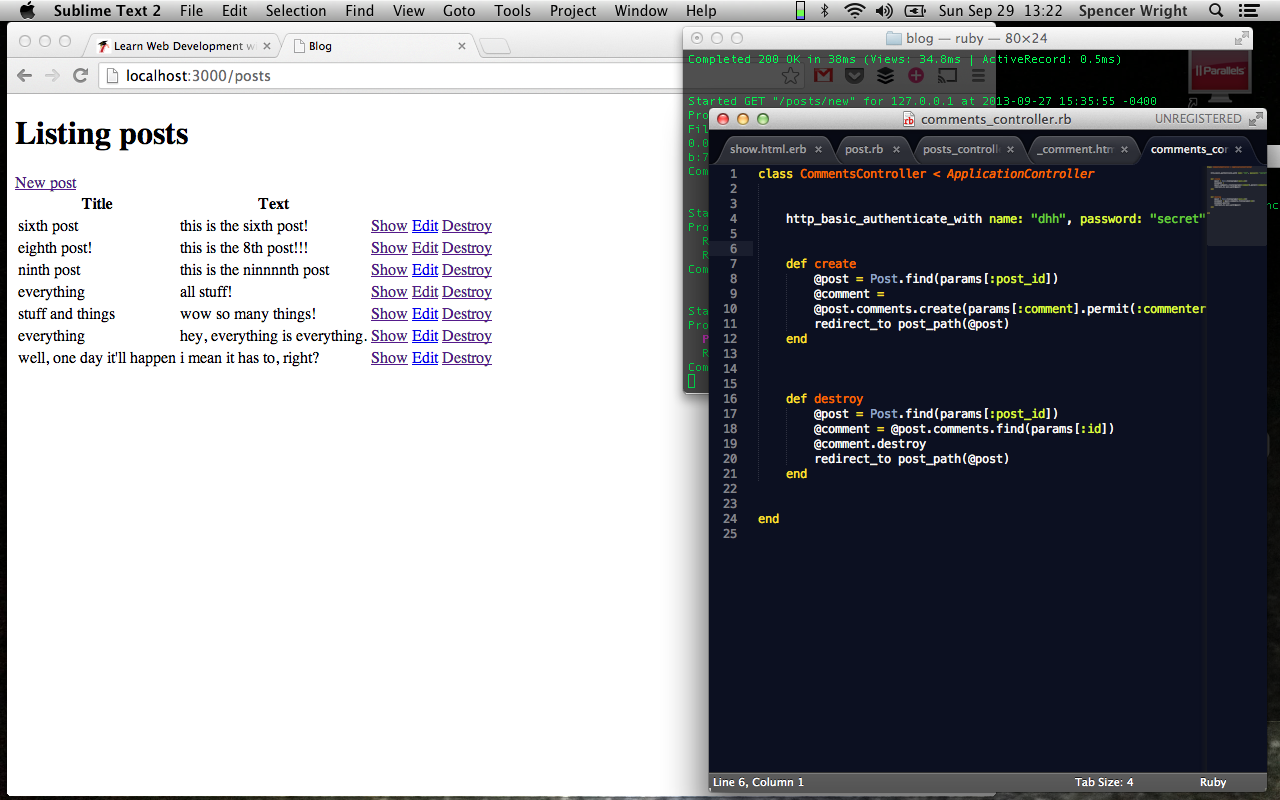Click the New post link
Screen dimensions: 1280x800
46,182
